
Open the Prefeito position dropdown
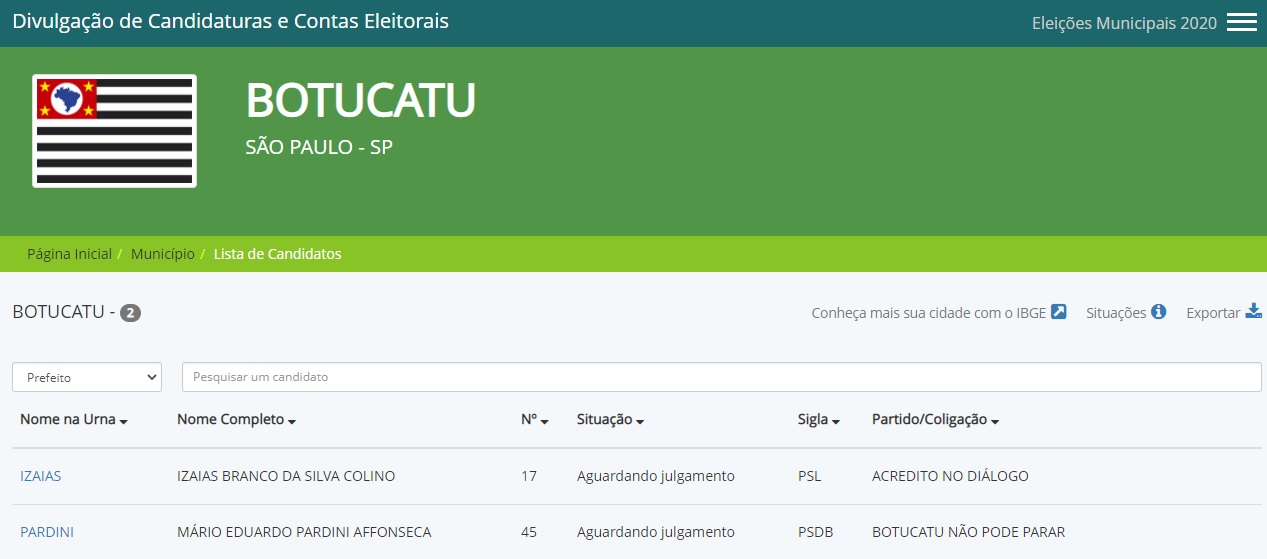[x=87, y=377]
